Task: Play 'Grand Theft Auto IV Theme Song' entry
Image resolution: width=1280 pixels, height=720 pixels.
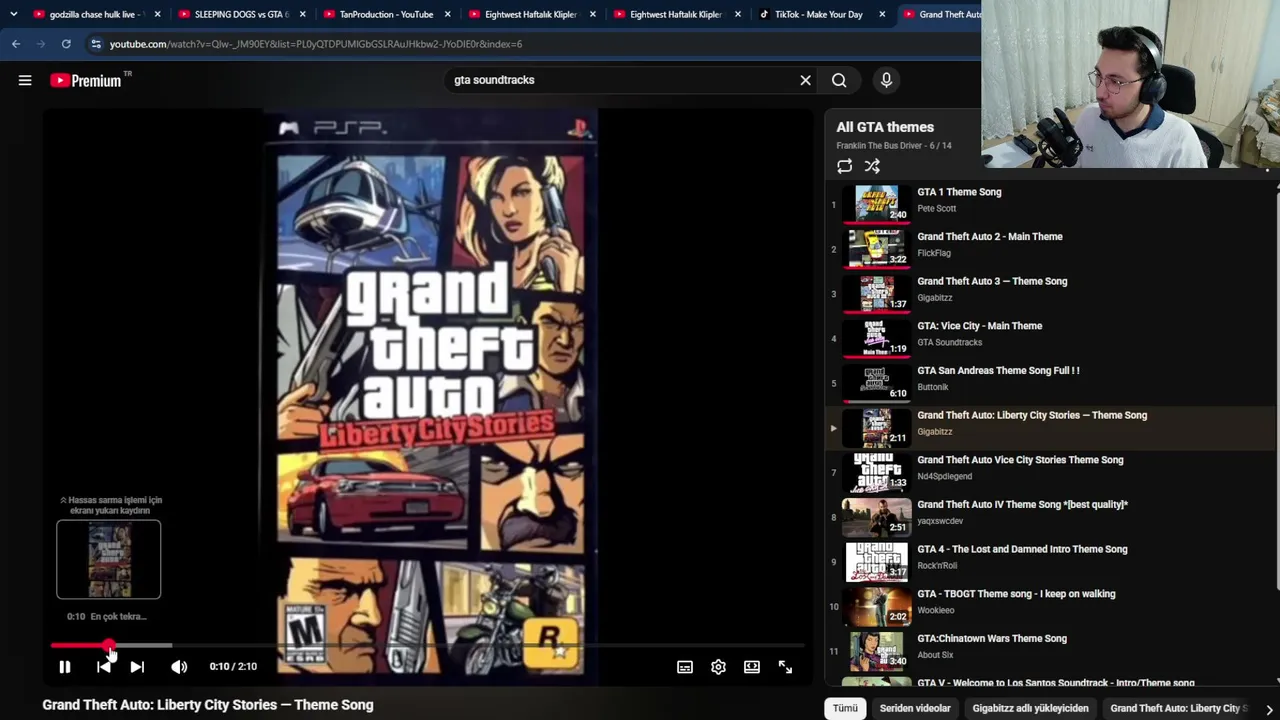Action: coord(1022,505)
